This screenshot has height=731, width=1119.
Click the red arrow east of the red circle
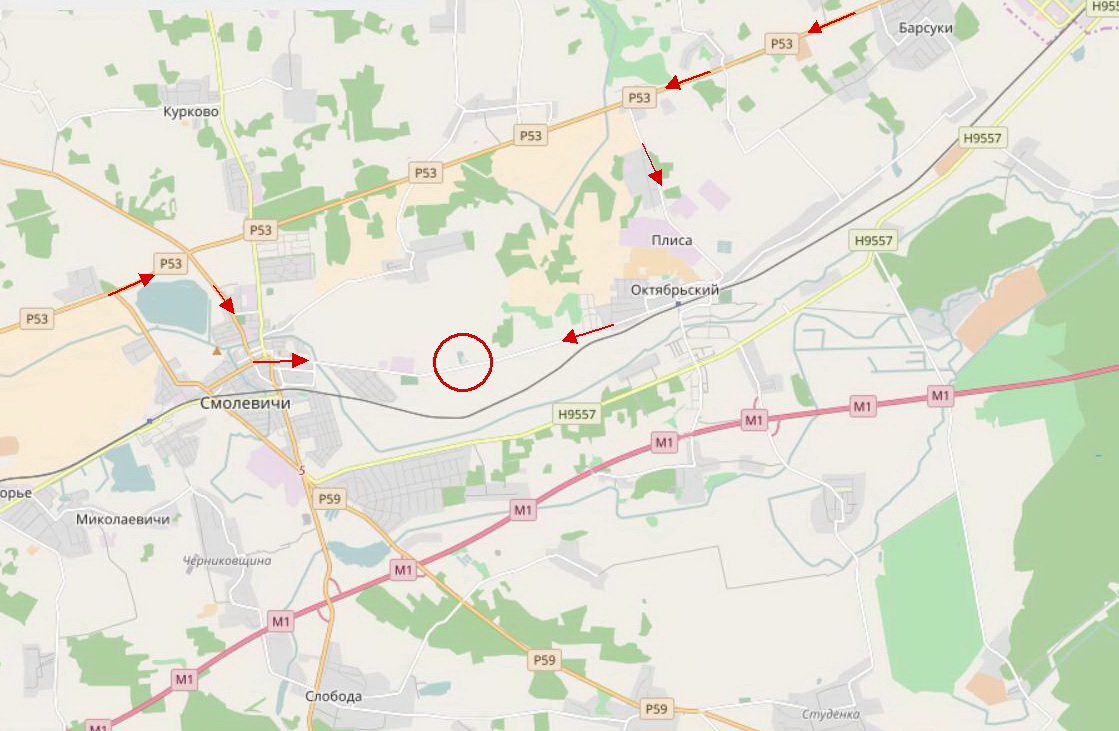tap(587, 333)
